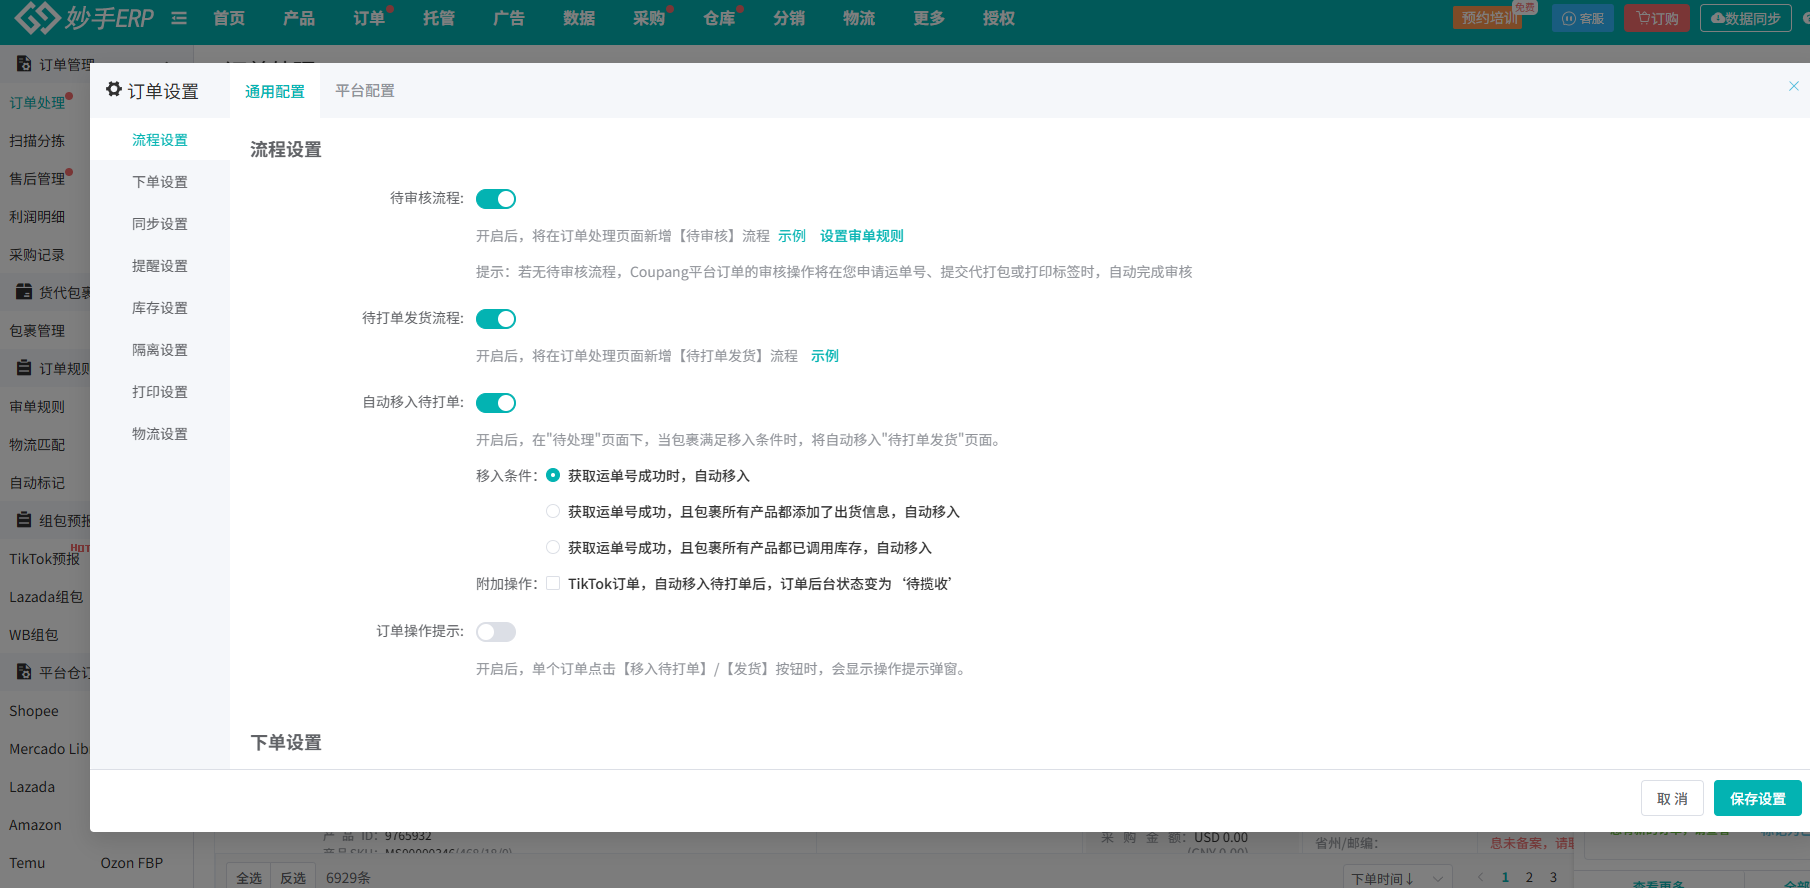Select 同步设置 in settings navigation
The width and height of the screenshot is (1810, 888).
tap(160, 224)
